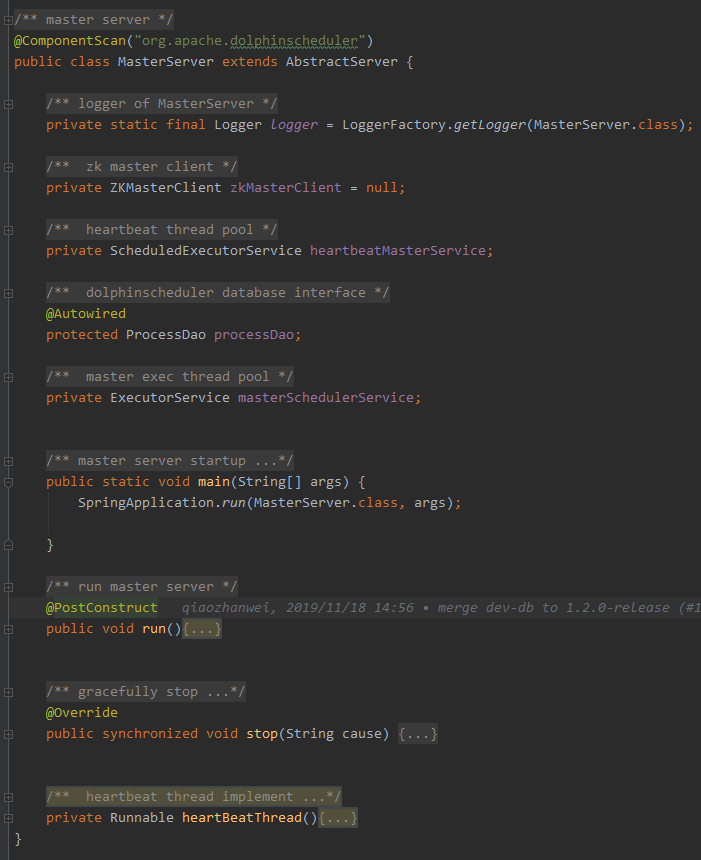
Task: Click the AbstractServer superclass name
Action: 342,62
